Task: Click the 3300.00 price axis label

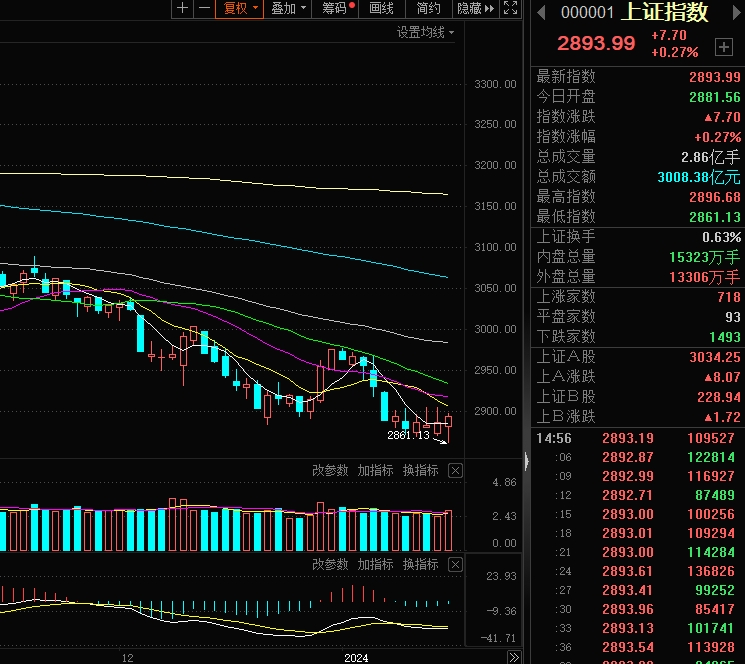Action: click(495, 84)
